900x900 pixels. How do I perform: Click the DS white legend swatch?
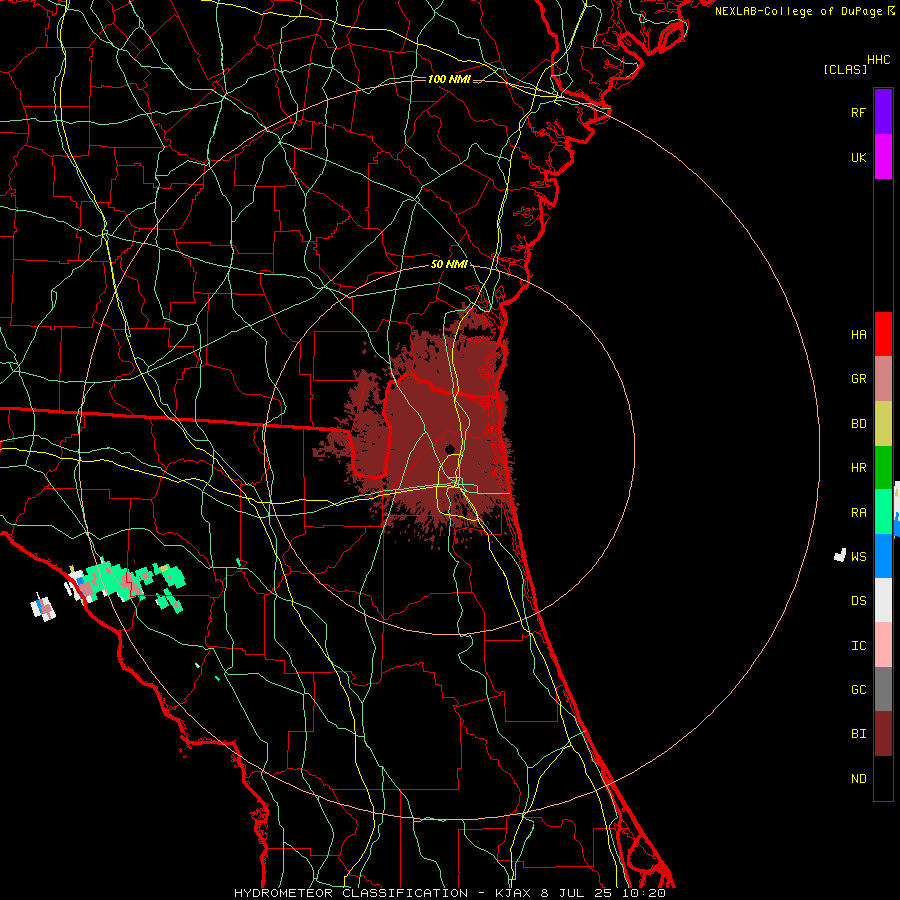[883, 600]
